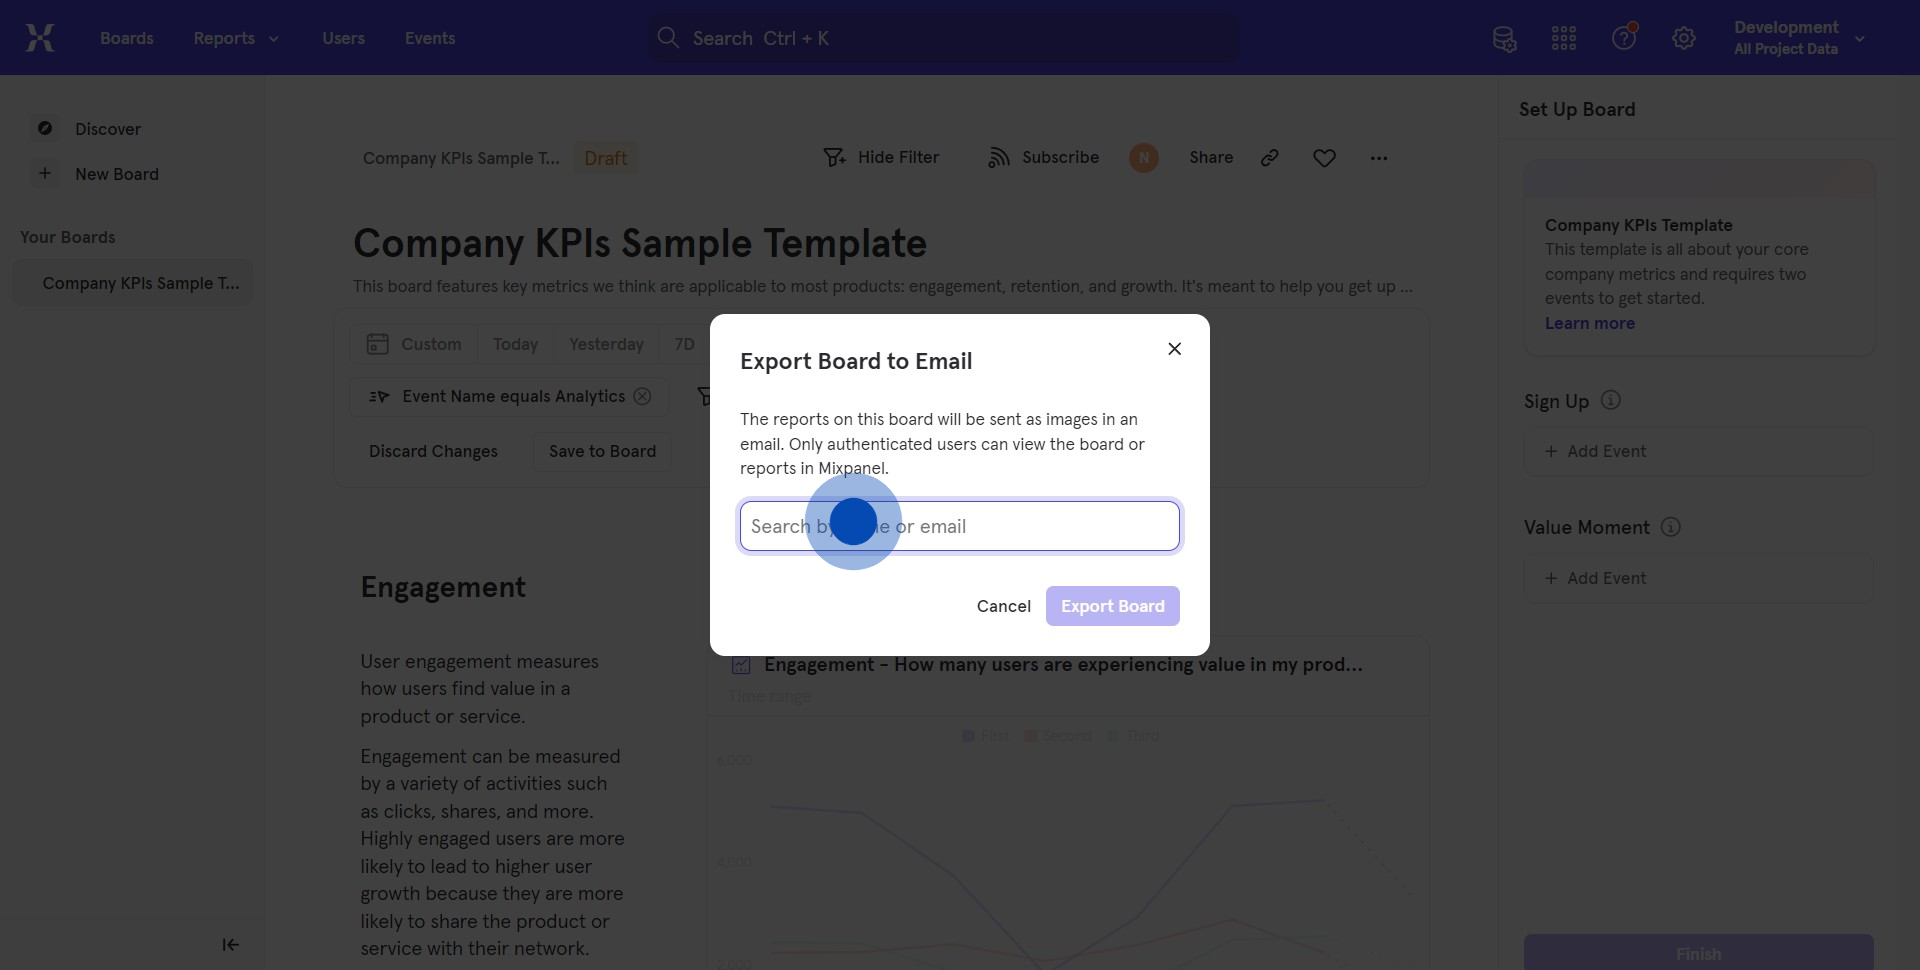Click Save to Board
This screenshot has width=1920, height=970.
(x=602, y=452)
